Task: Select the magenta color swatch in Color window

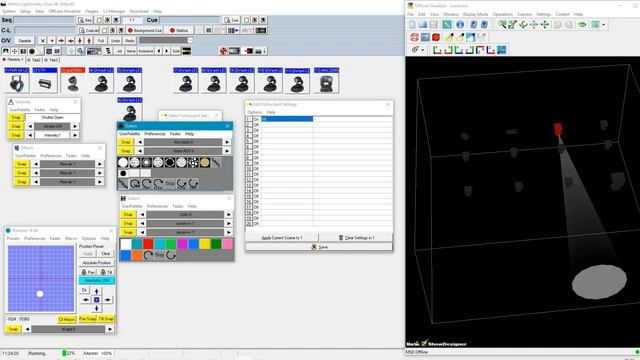Action: click(182, 244)
